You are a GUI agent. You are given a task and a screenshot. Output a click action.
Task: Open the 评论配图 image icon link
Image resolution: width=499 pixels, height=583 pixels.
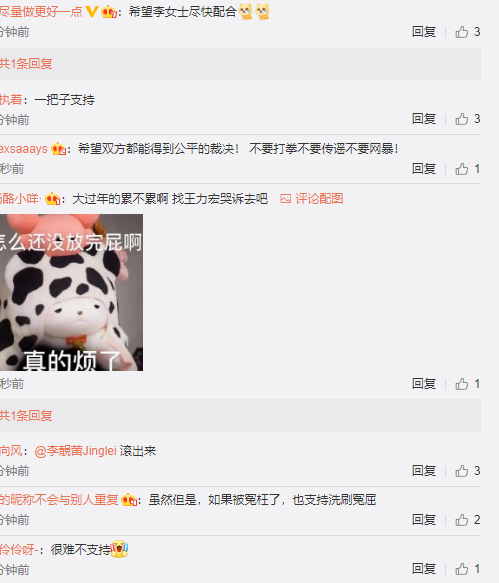312,199
